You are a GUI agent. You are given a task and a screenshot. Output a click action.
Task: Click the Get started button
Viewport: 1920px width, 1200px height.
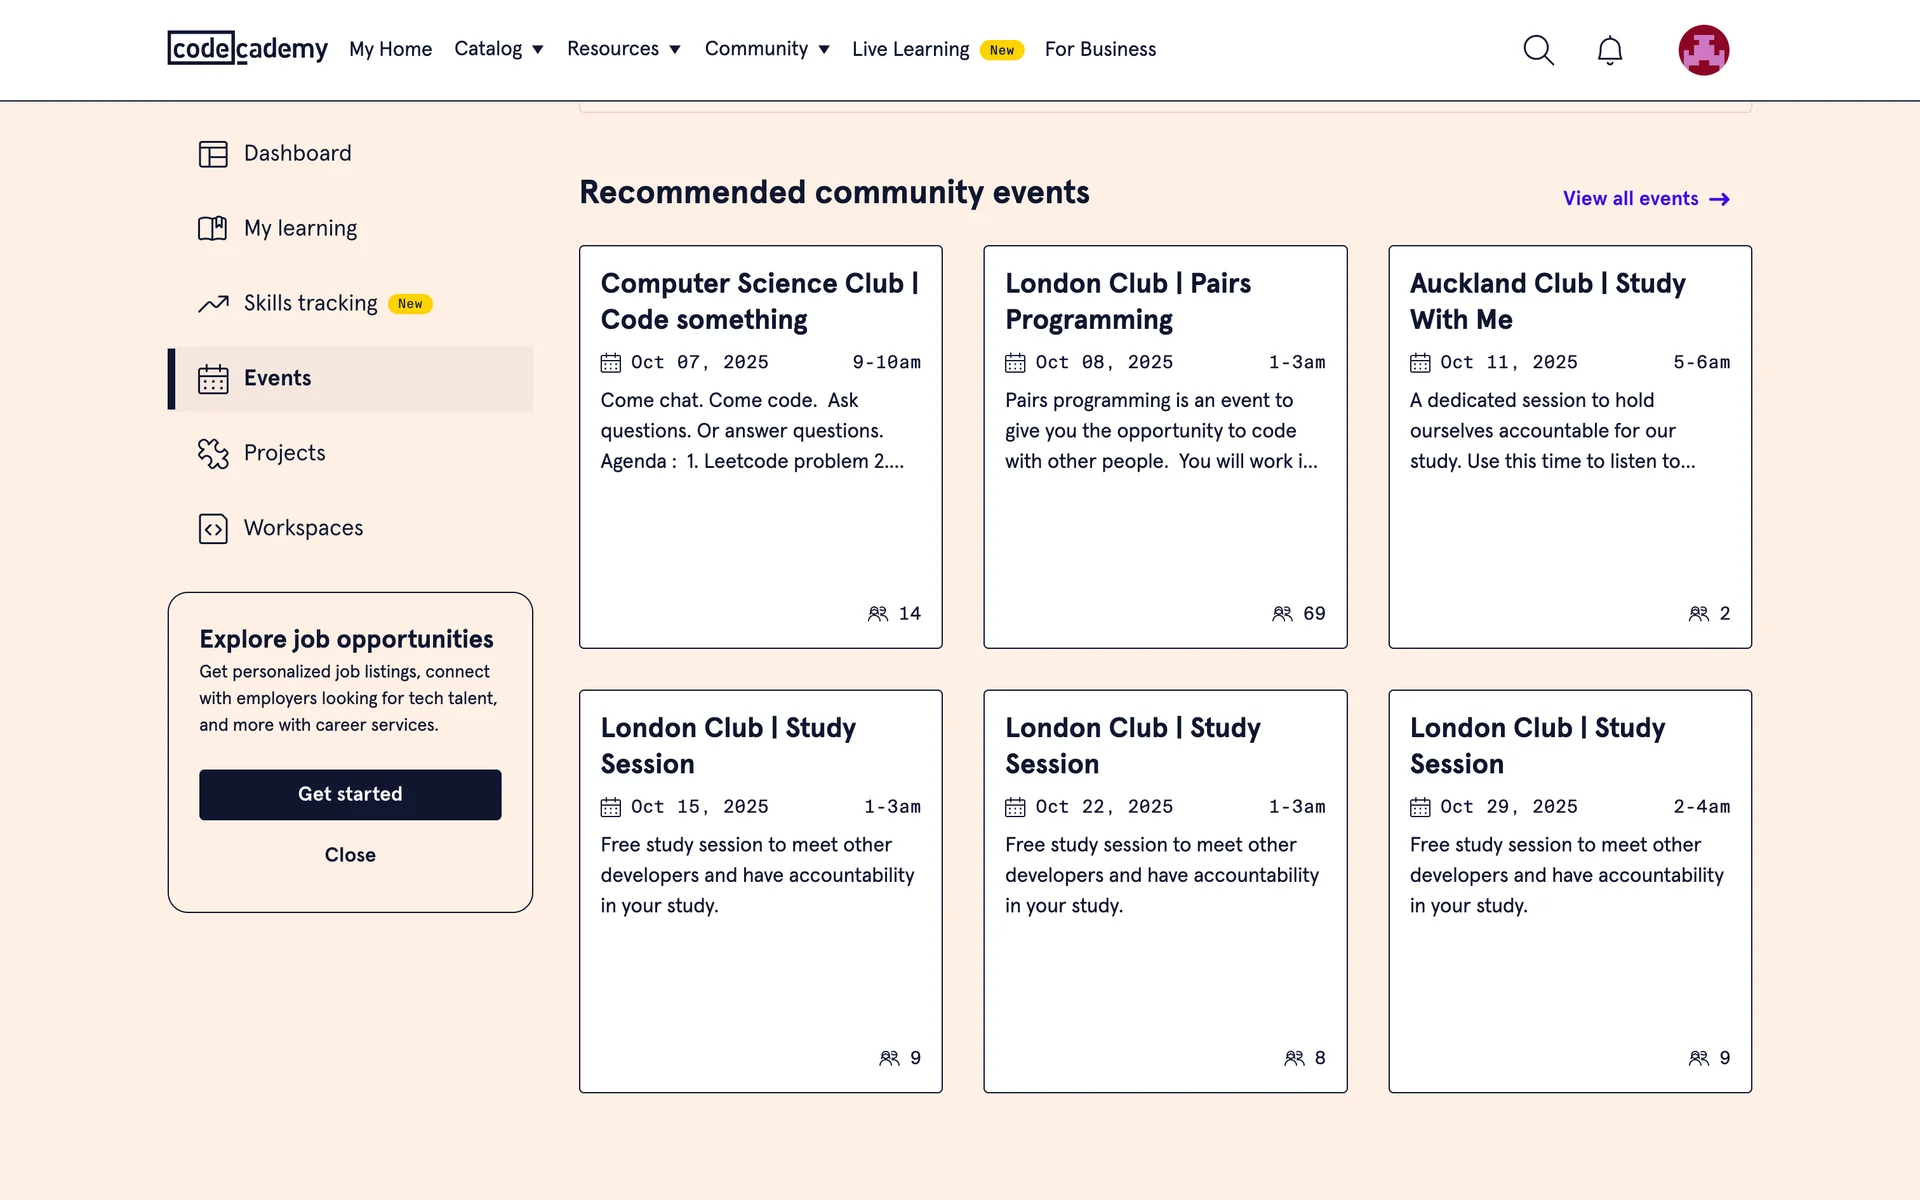point(350,794)
